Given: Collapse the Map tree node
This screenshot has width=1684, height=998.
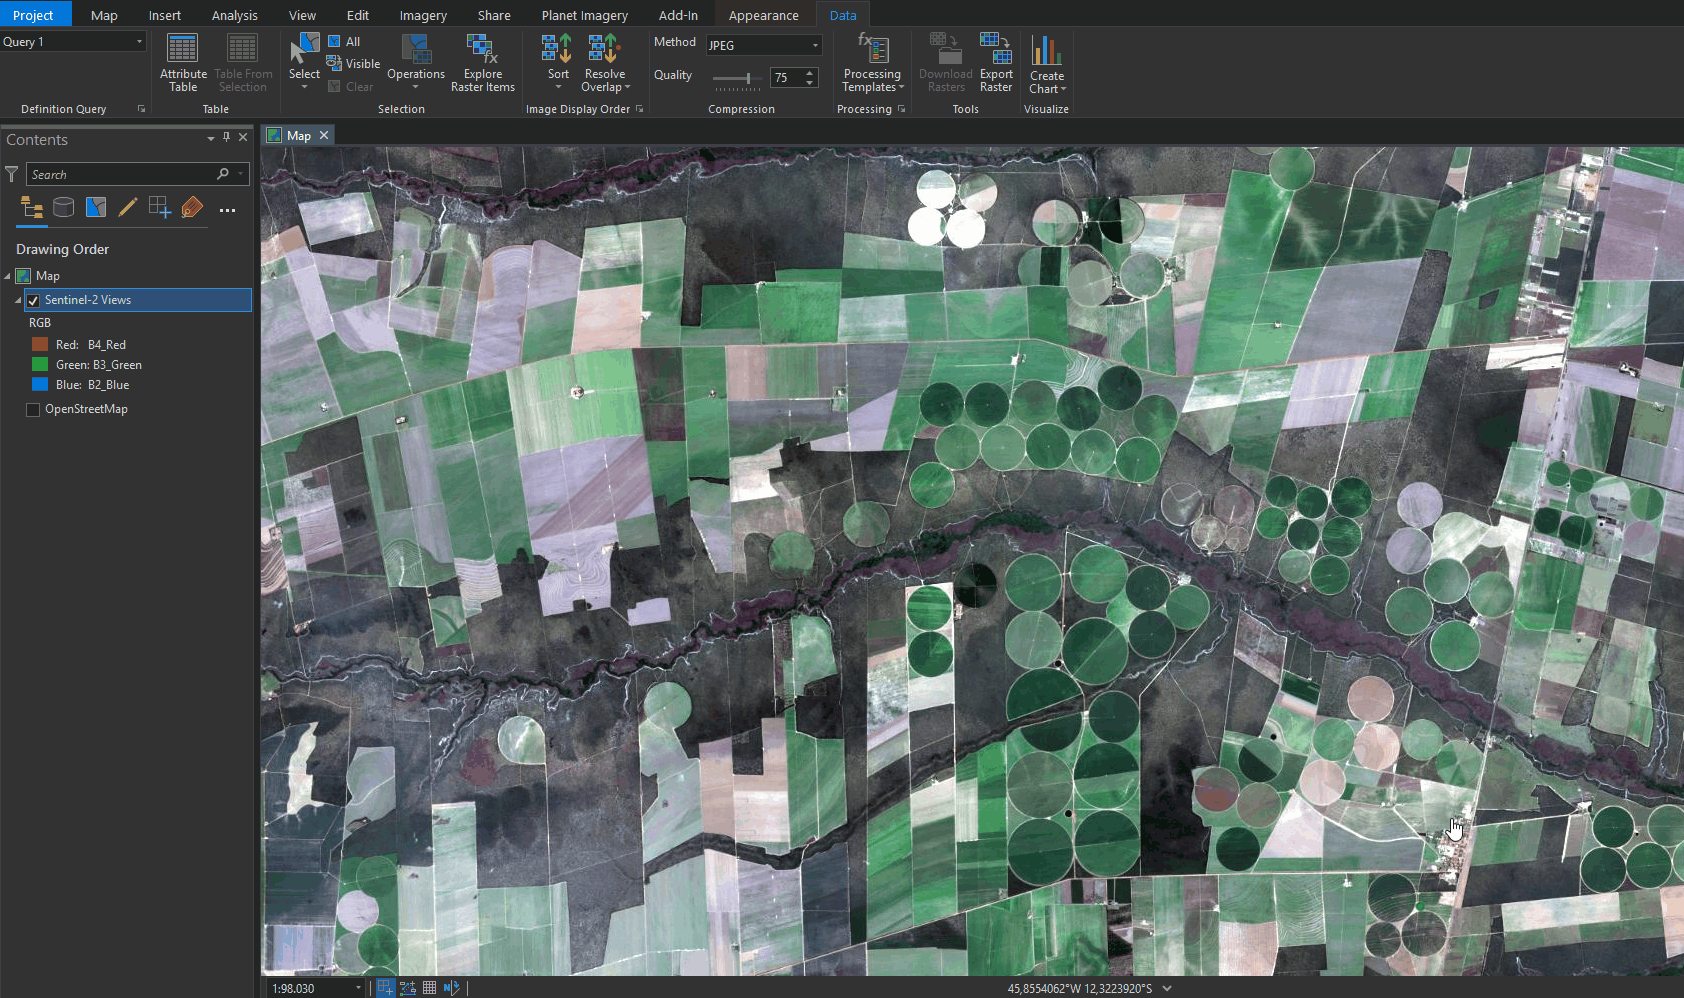Looking at the screenshot, I should 7,277.
